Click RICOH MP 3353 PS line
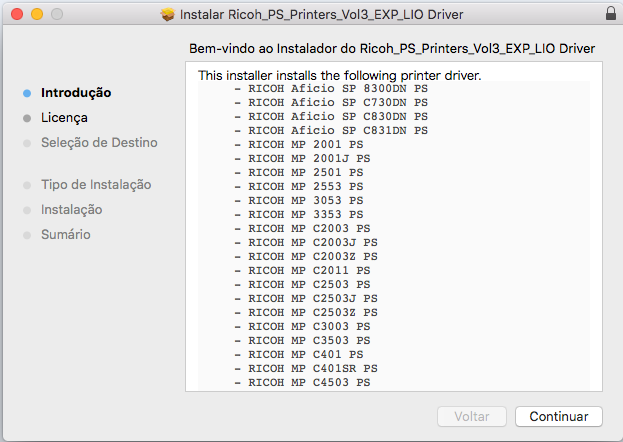Screen dimensions: 623x442 pyautogui.click(x=299, y=214)
